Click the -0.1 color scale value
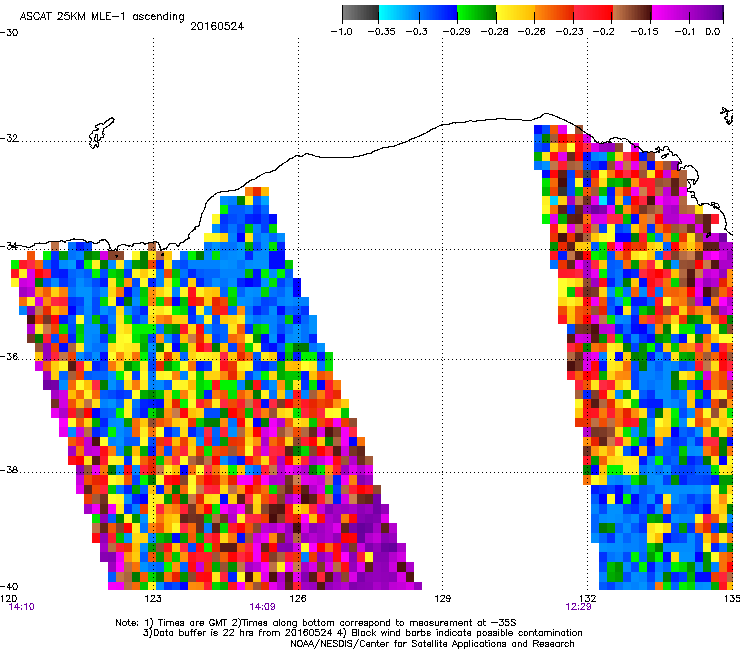Viewport: 740px width, 650px height. pyautogui.click(x=685, y=32)
